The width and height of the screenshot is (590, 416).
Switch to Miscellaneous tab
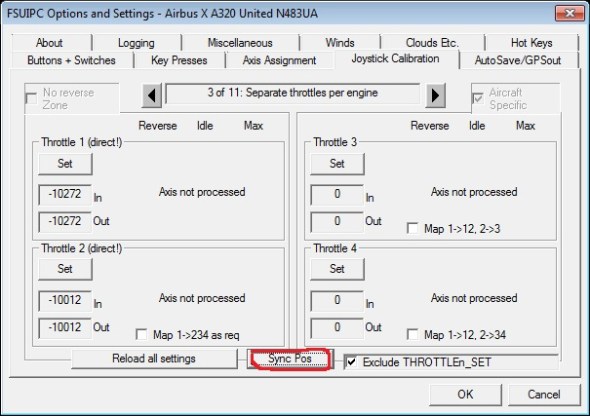coord(240,43)
